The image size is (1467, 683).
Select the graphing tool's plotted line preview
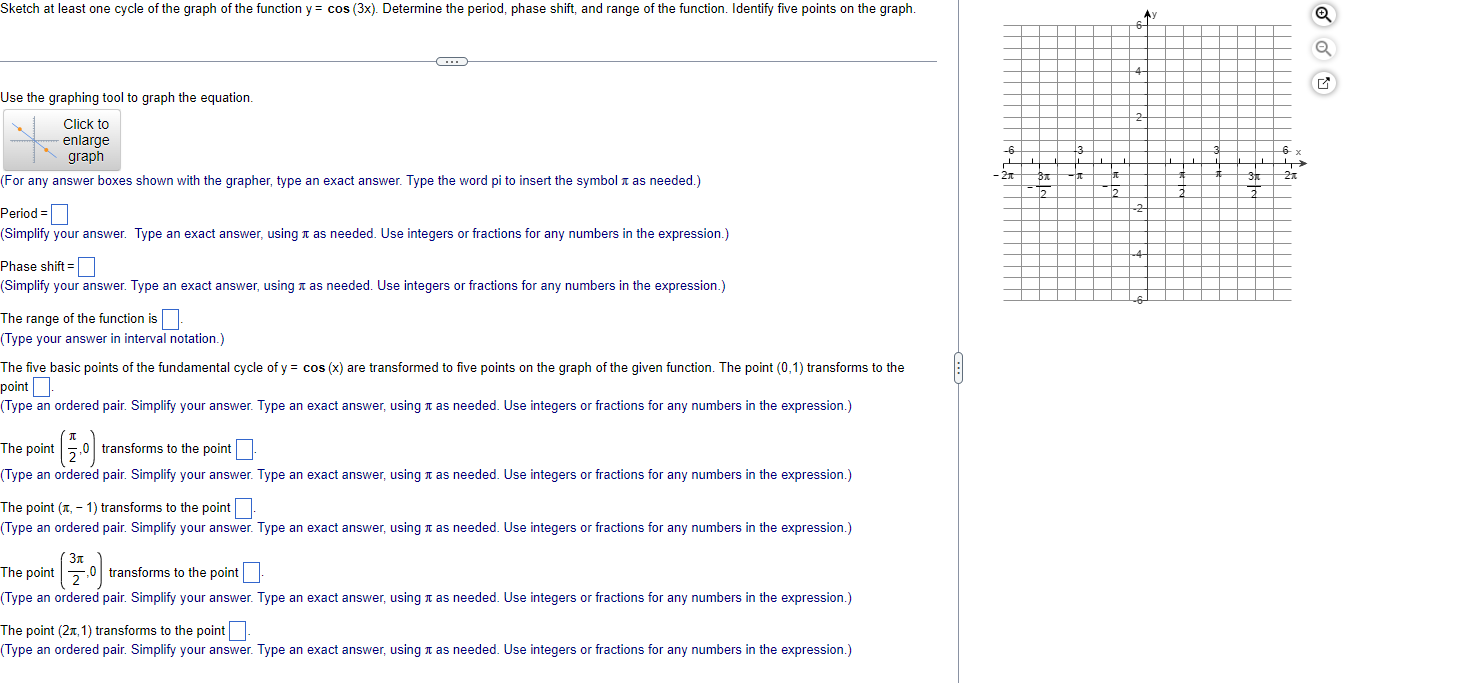click(35, 139)
